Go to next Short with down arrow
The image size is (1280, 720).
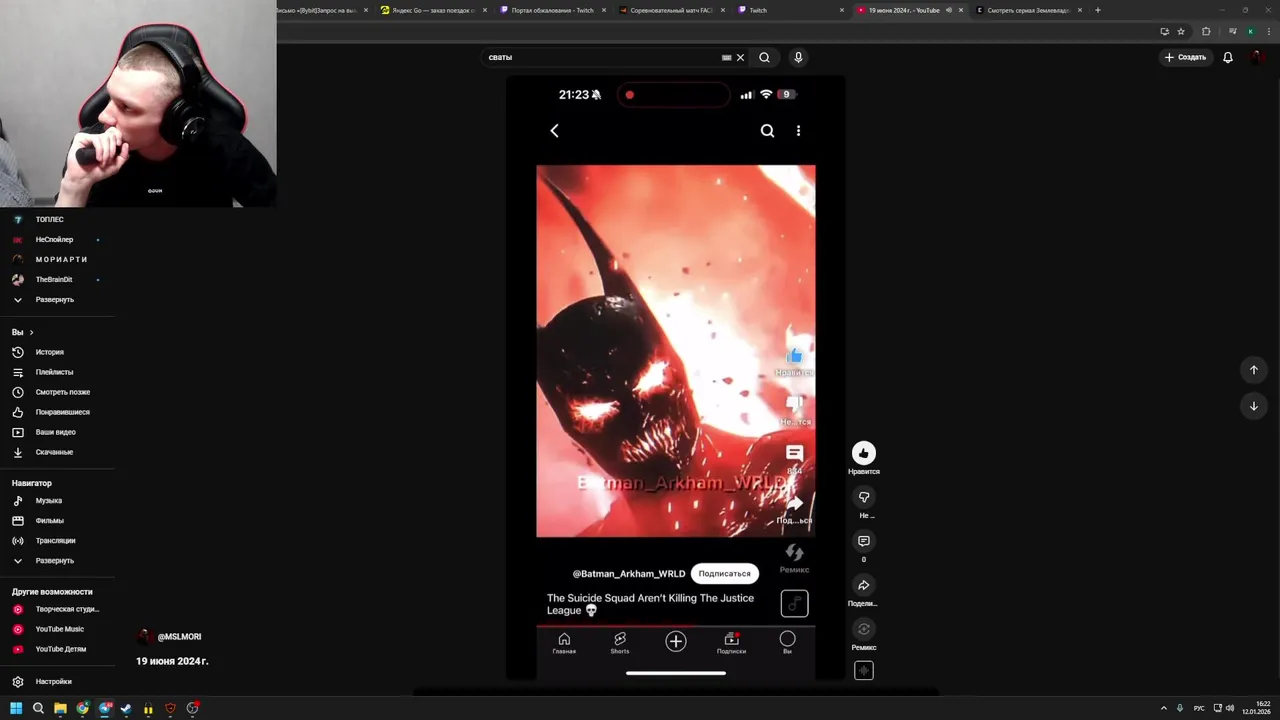1253,406
